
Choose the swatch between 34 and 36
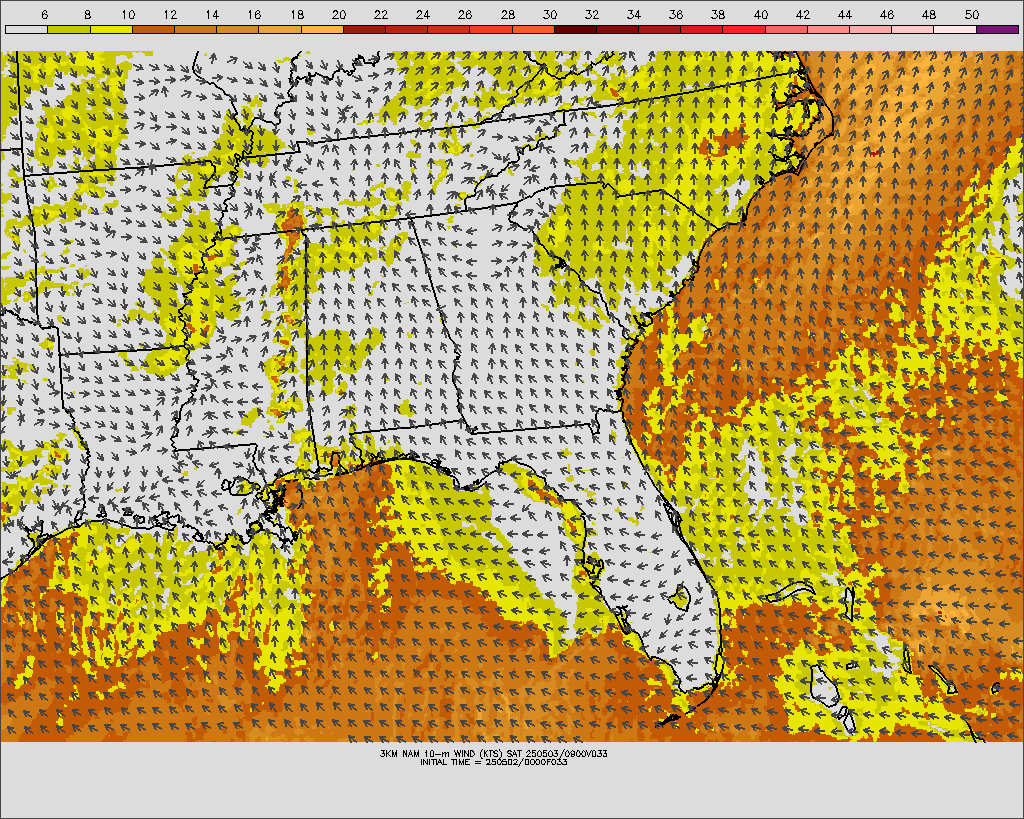[x=660, y=29]
